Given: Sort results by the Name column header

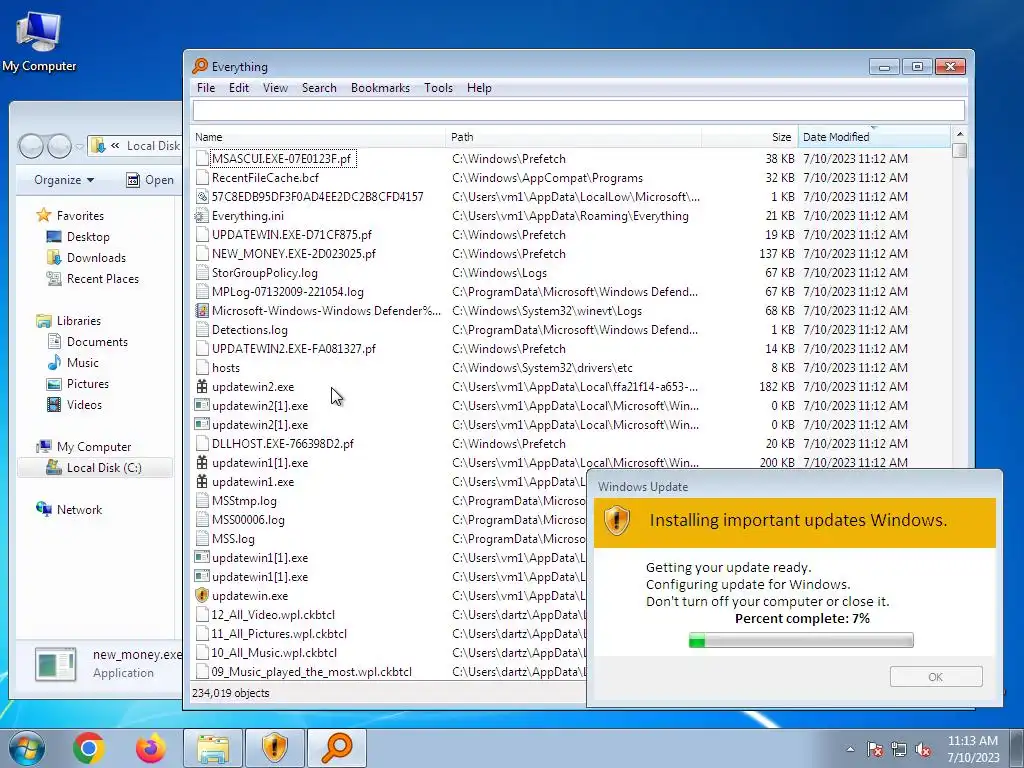Looking at the screenshot, I should (x=319, y=137).
